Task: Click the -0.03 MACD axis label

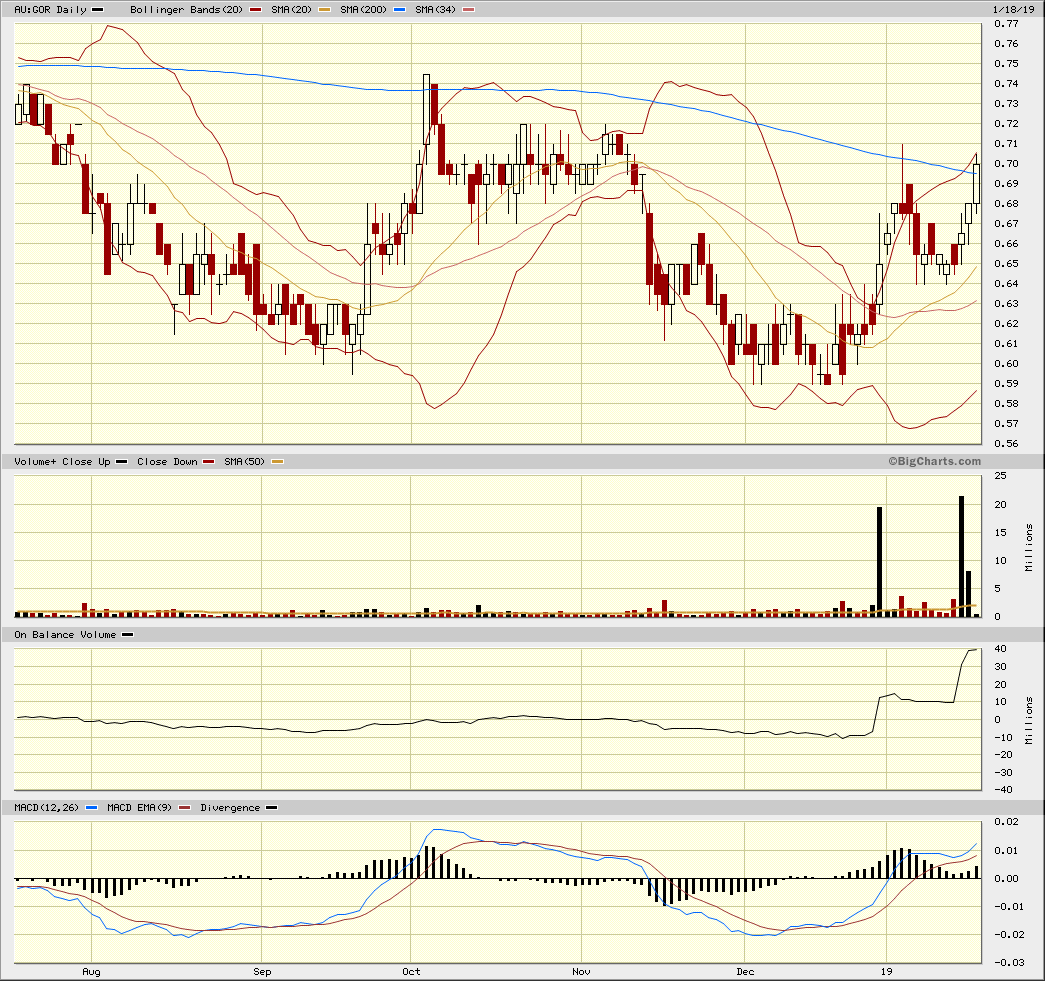Action: tap(1009, 962)
